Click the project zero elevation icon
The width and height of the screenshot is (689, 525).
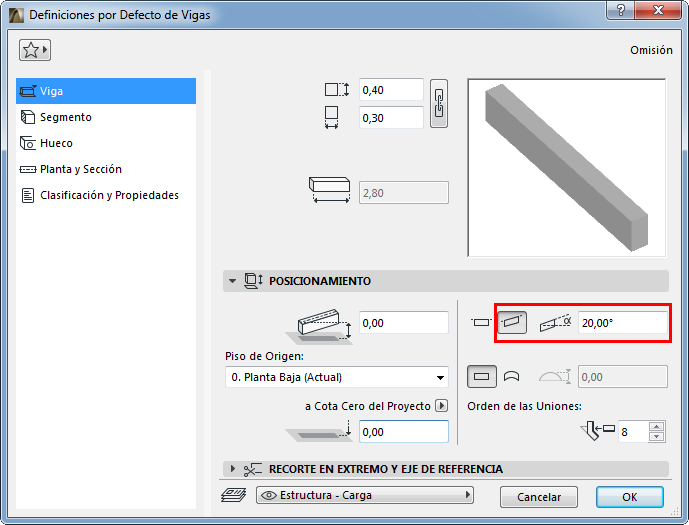click(x=319, y=431)
